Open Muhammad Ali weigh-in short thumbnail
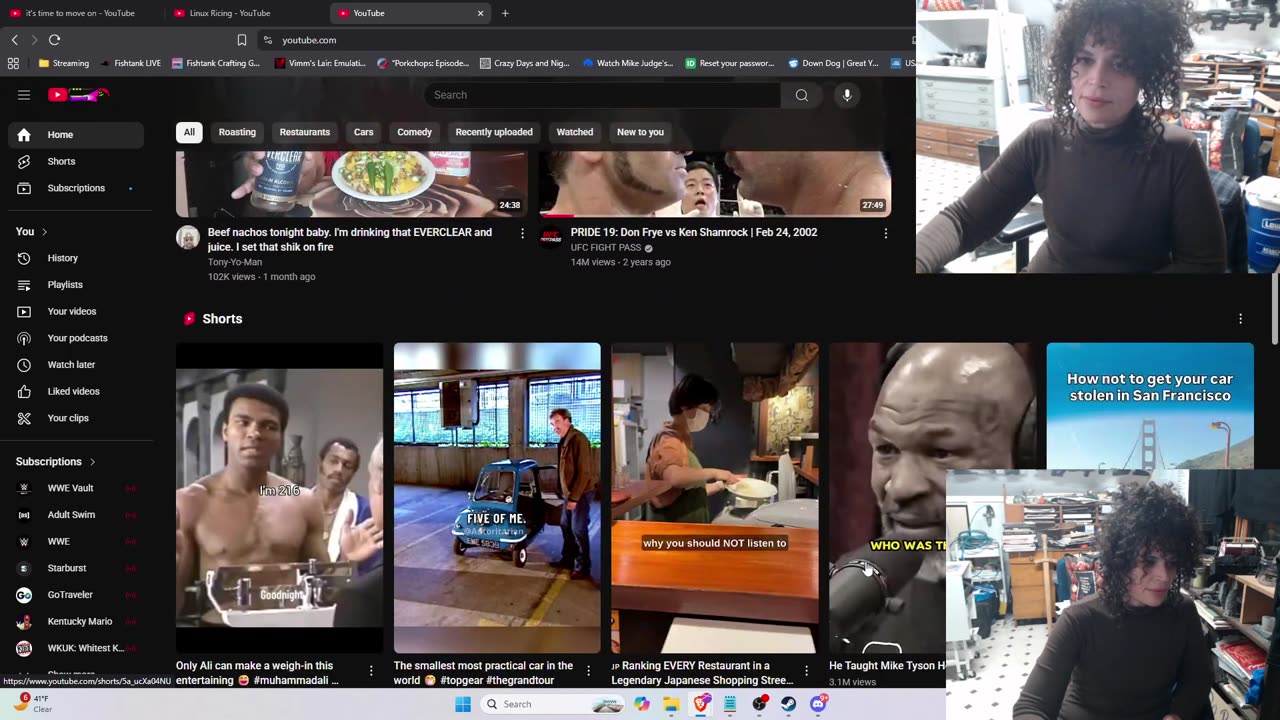 pos(279,498)
